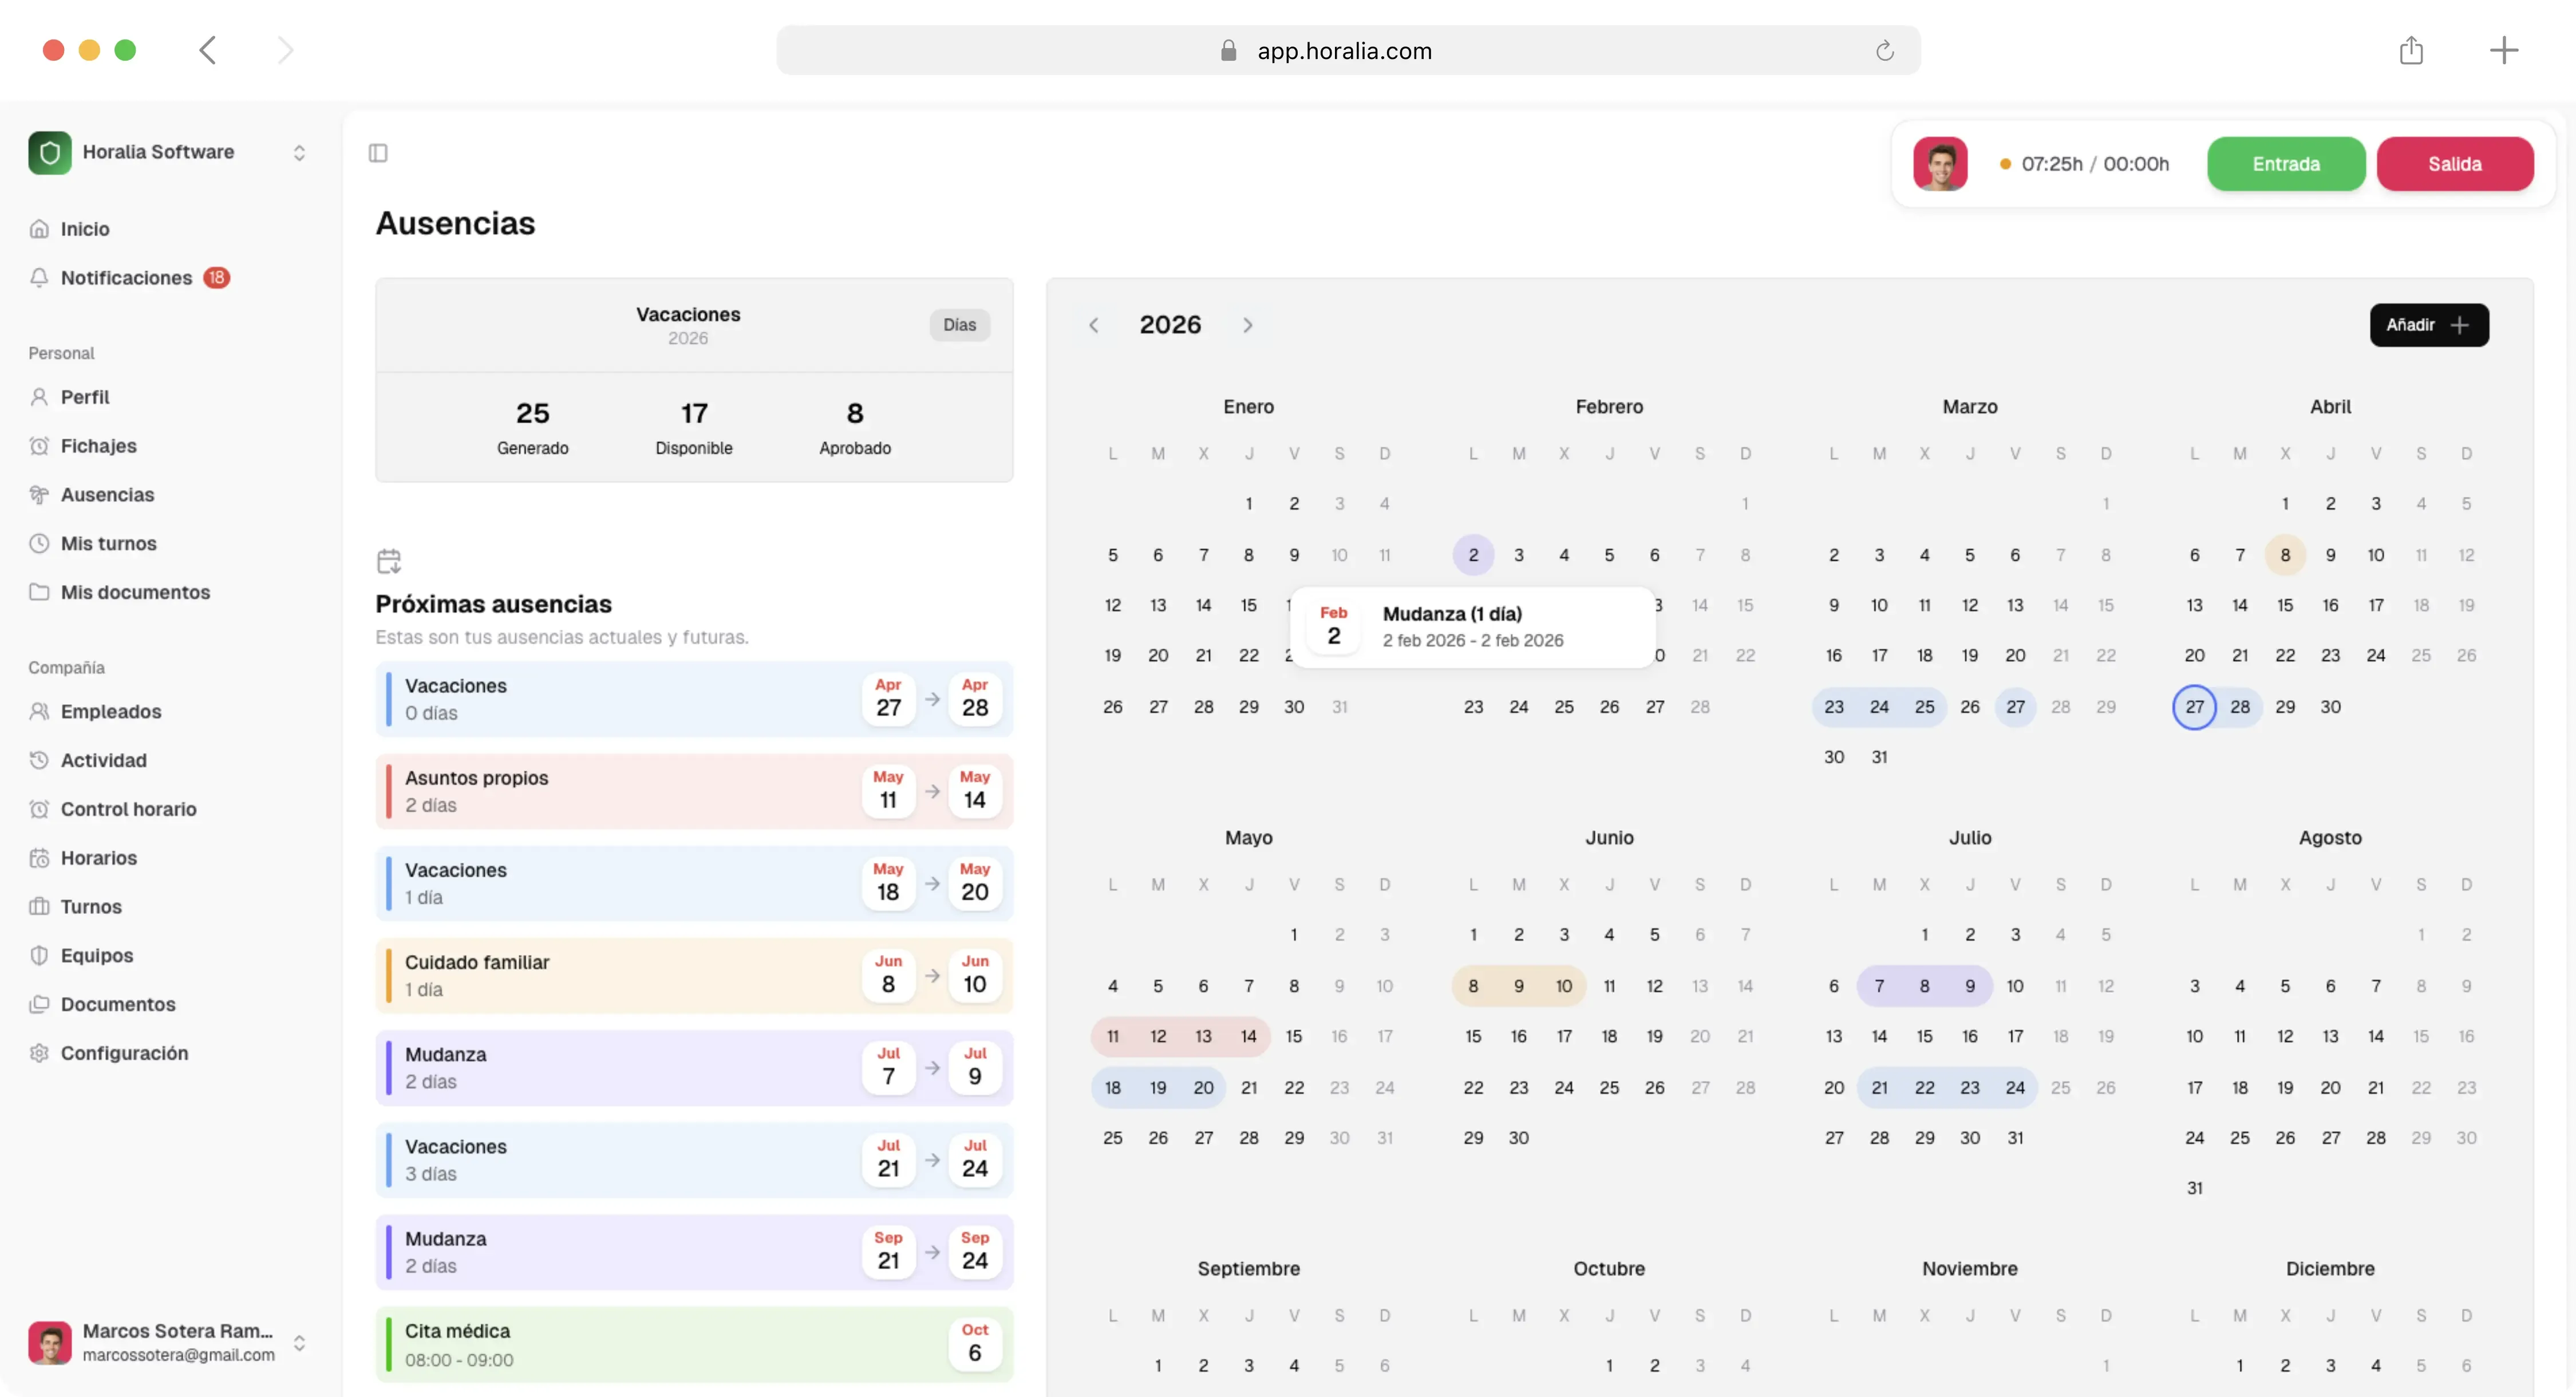Image resolution: width=2576 pixels, height=1397 pixels.
Task: Click the Horalia Software logo icon
Action: click(x=50, y=153)
